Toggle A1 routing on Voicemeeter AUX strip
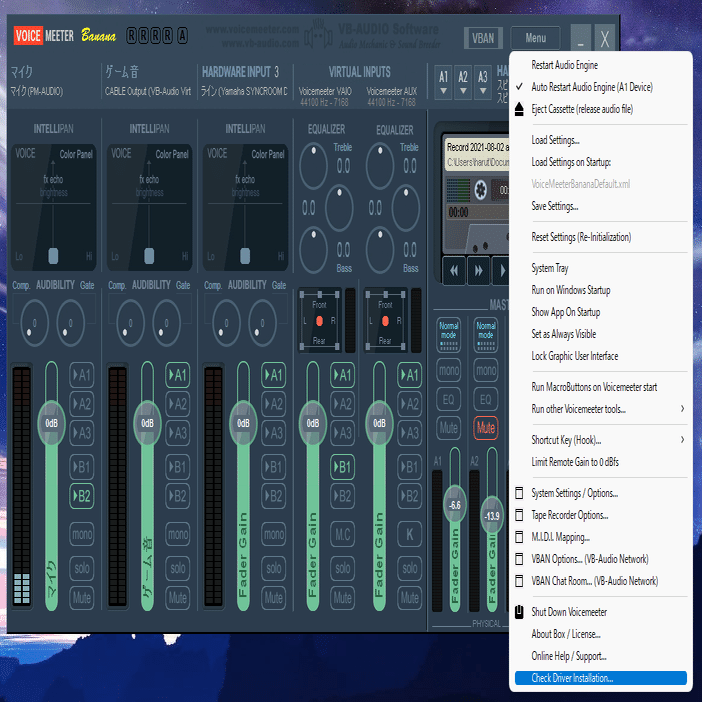The image size is (702, 702). [409, 375]
